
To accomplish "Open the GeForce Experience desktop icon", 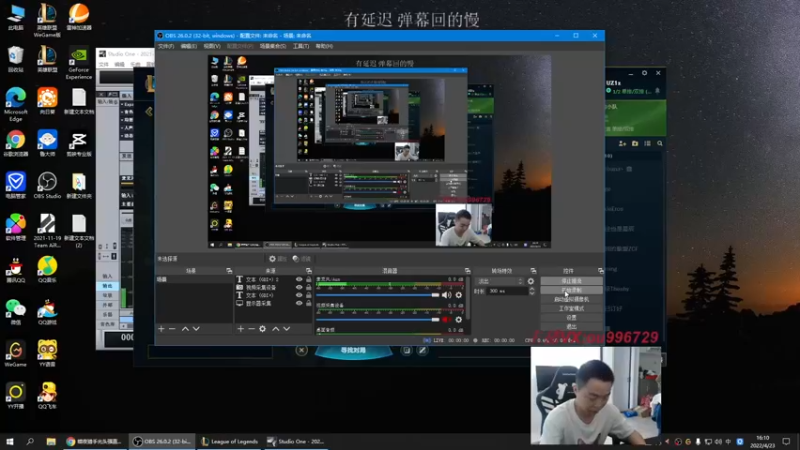I will (79, 63).
